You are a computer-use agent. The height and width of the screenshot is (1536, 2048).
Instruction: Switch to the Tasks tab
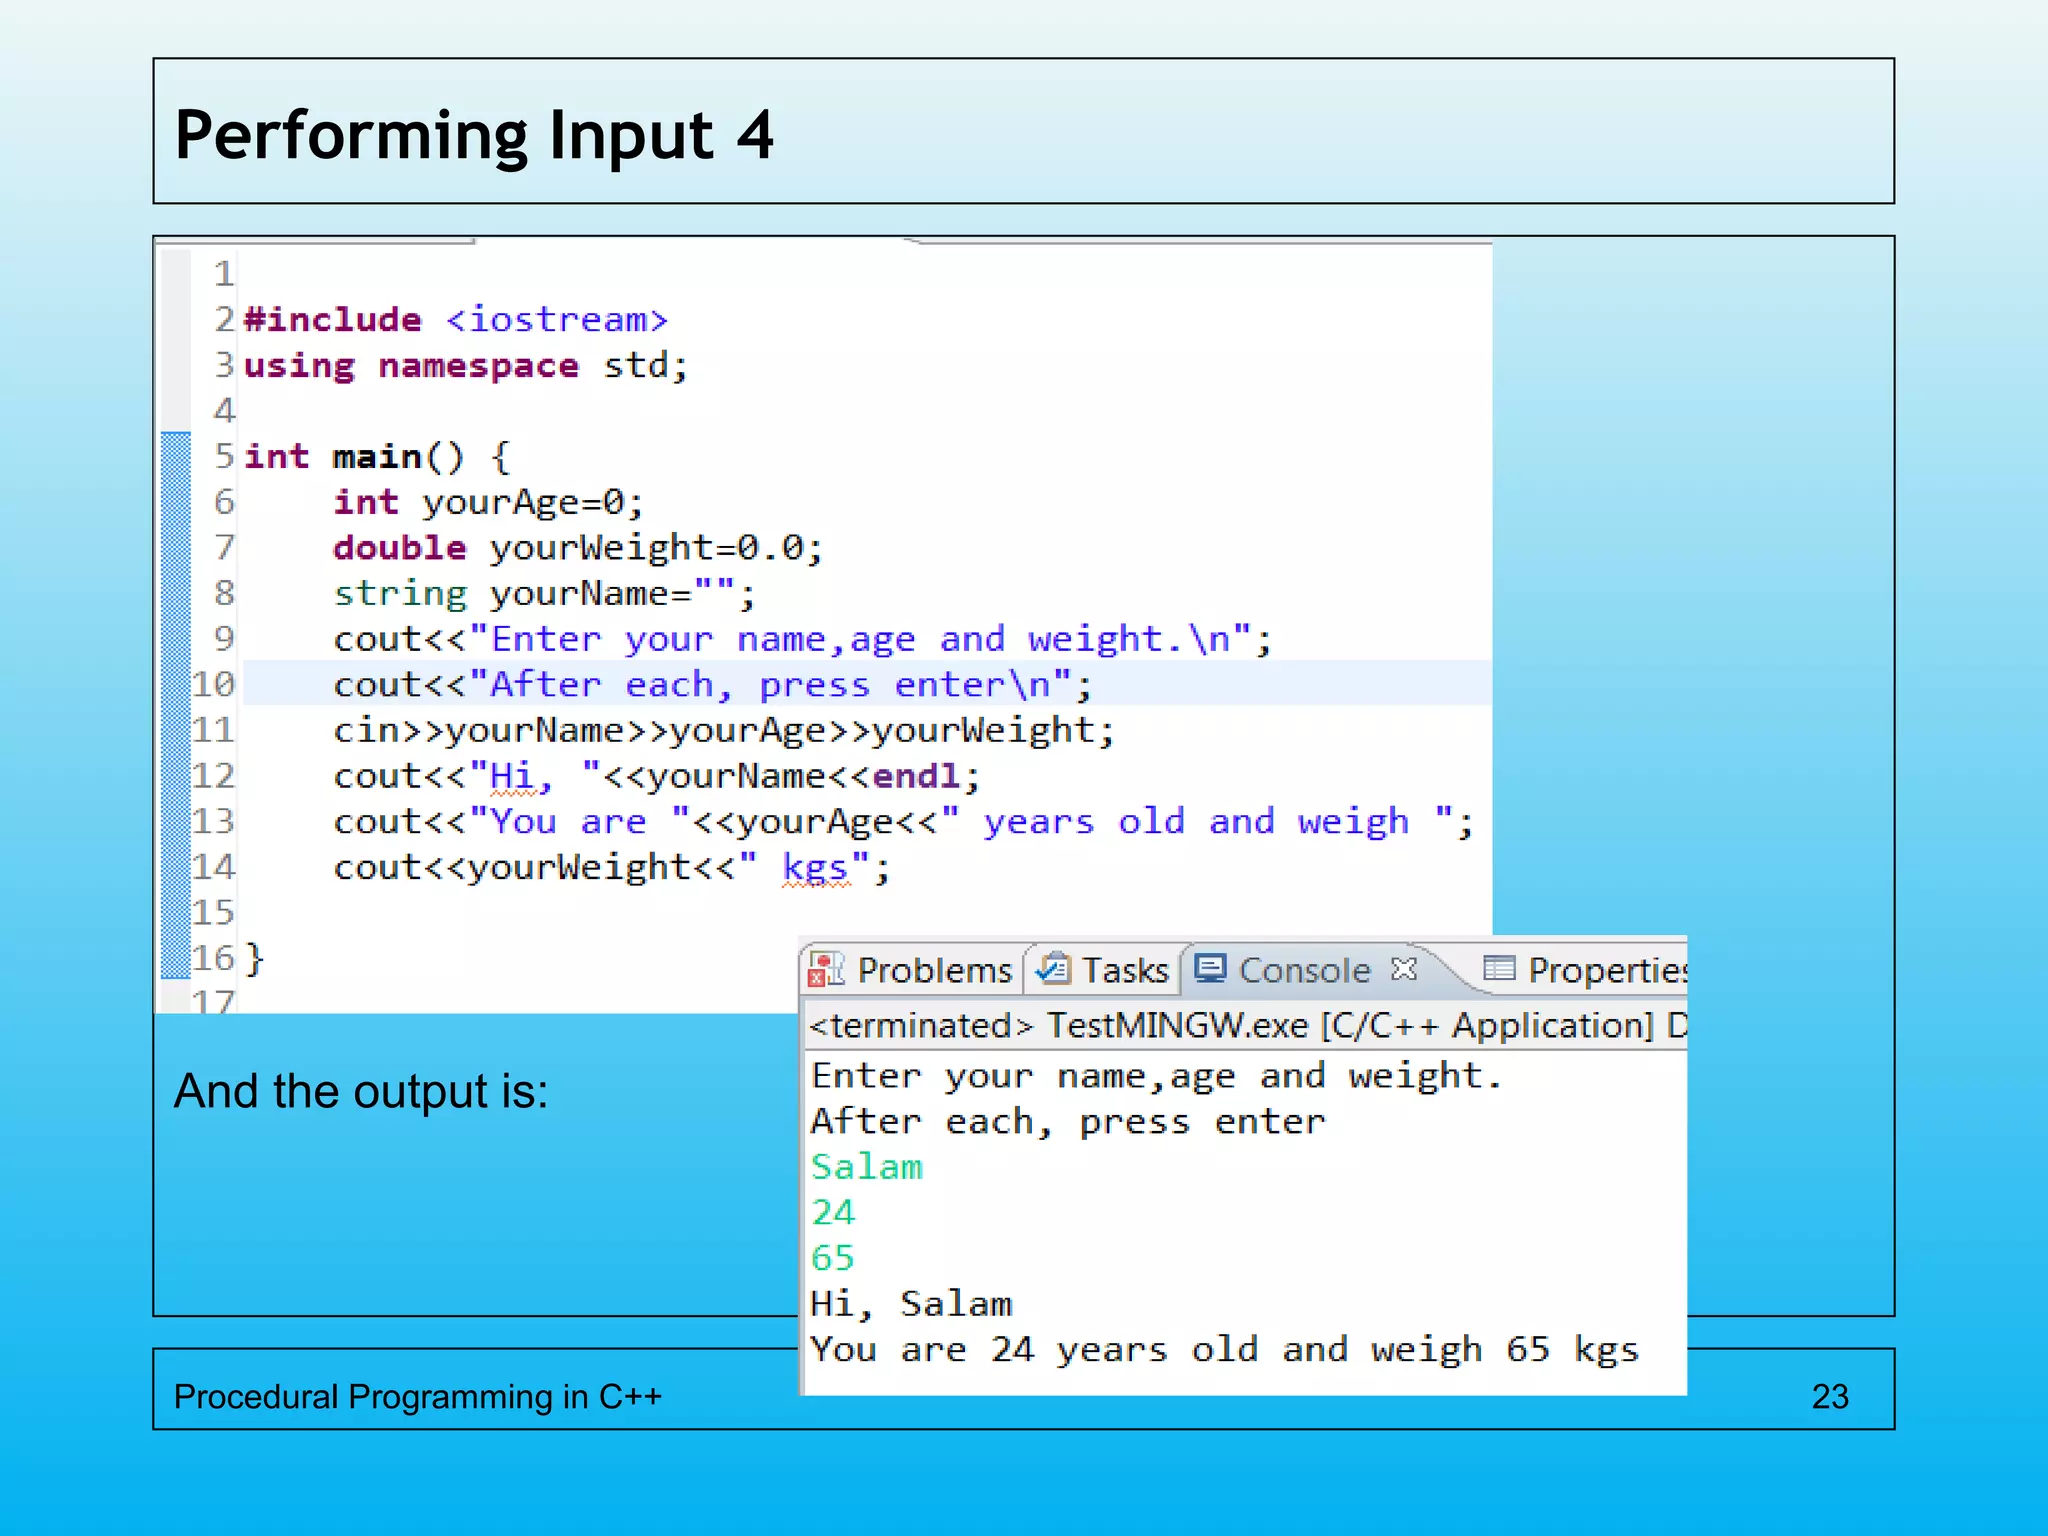click(1105, 970)
